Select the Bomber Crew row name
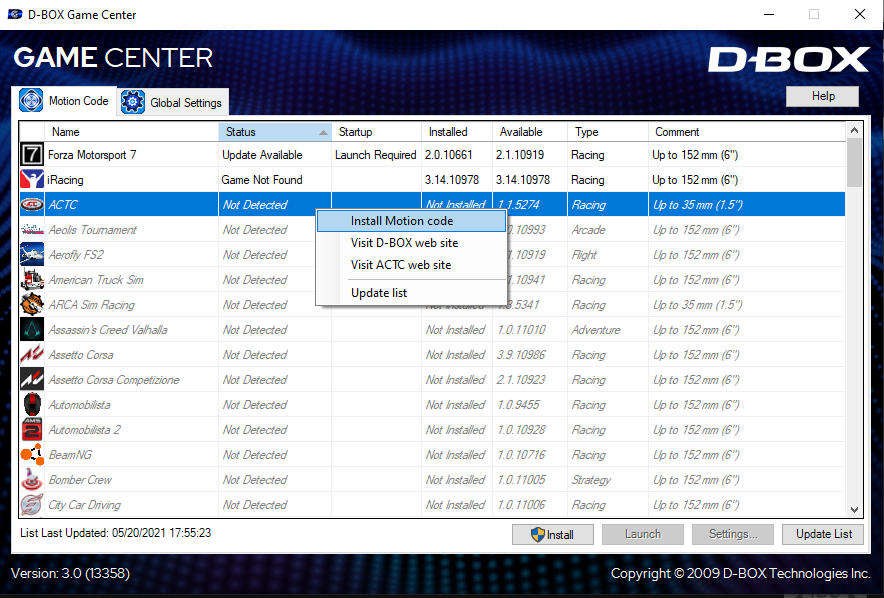The image size is (884, 598). (80, 480)
